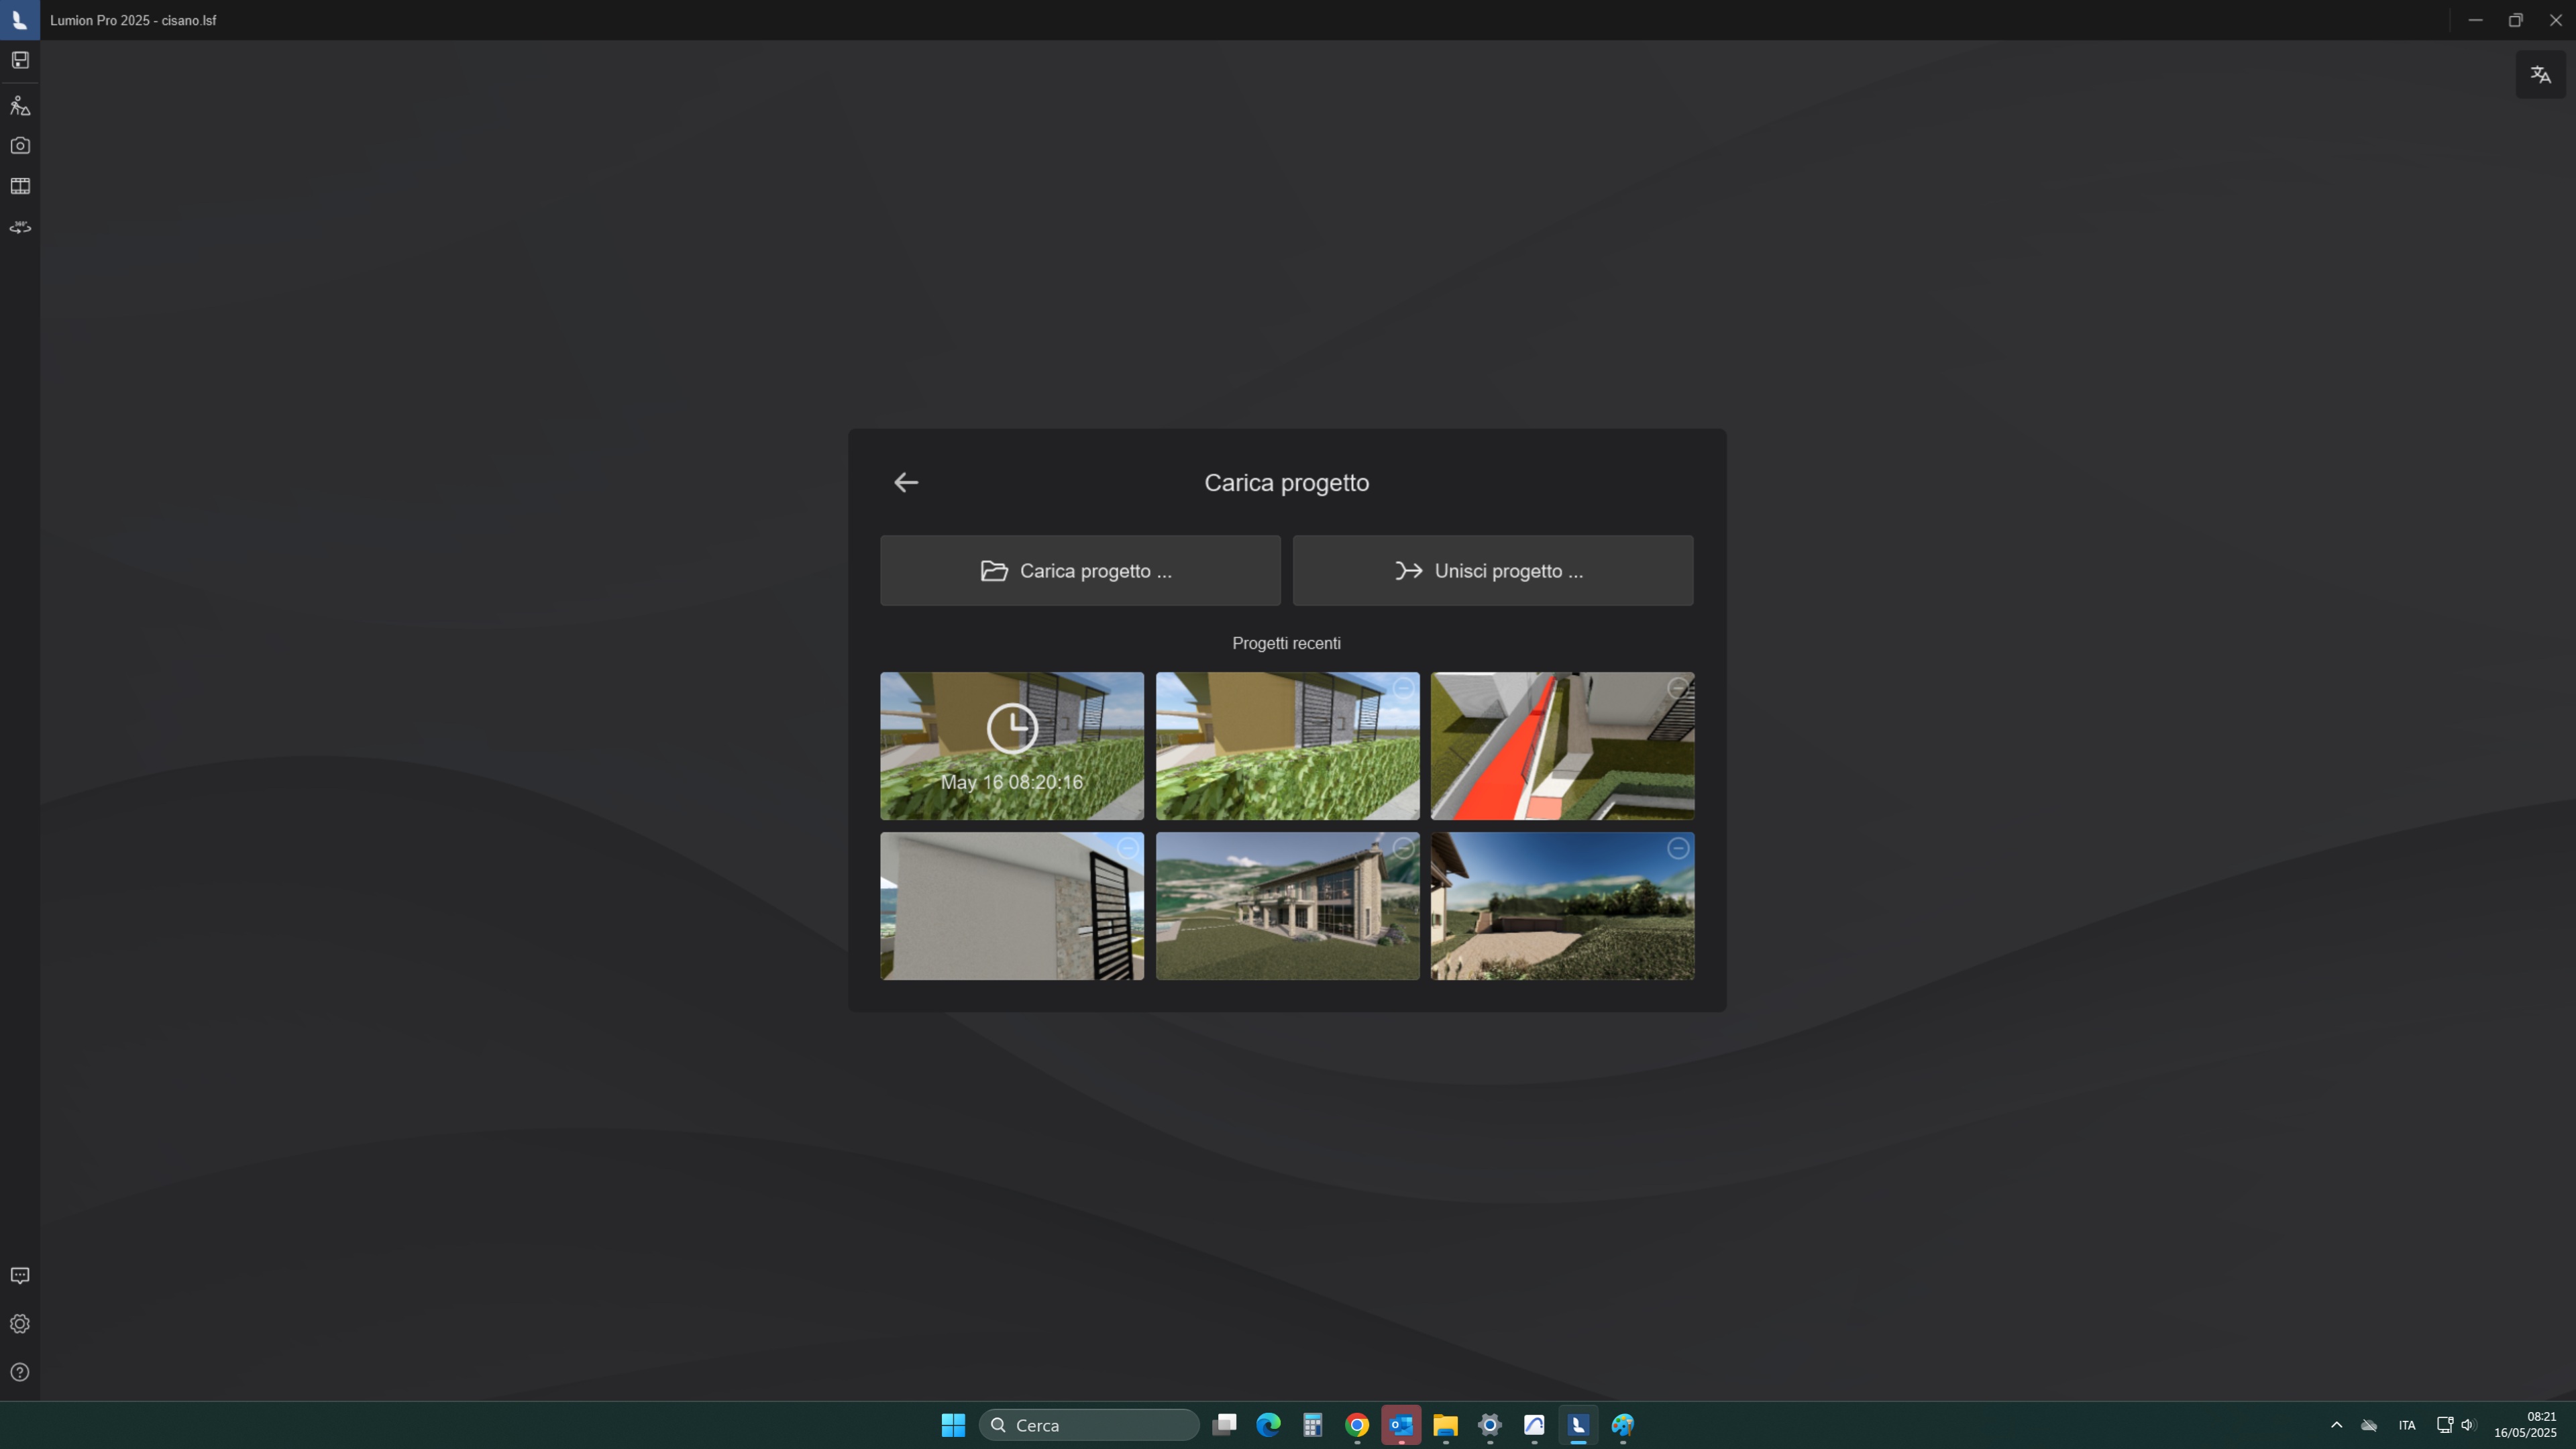Open Microsoft Edge from the taskbar
Screen dimensions: 2576x1449
[x=1268, y=1425]
